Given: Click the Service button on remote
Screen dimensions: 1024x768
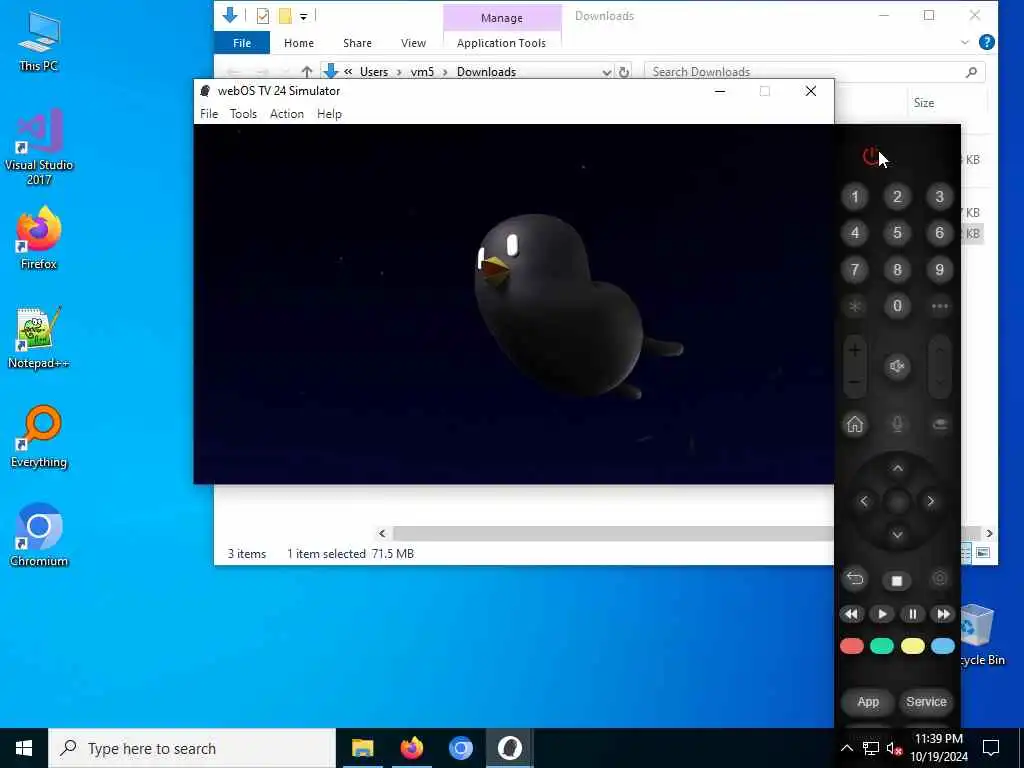Looking at the screenshot, I should click(926, 702).
